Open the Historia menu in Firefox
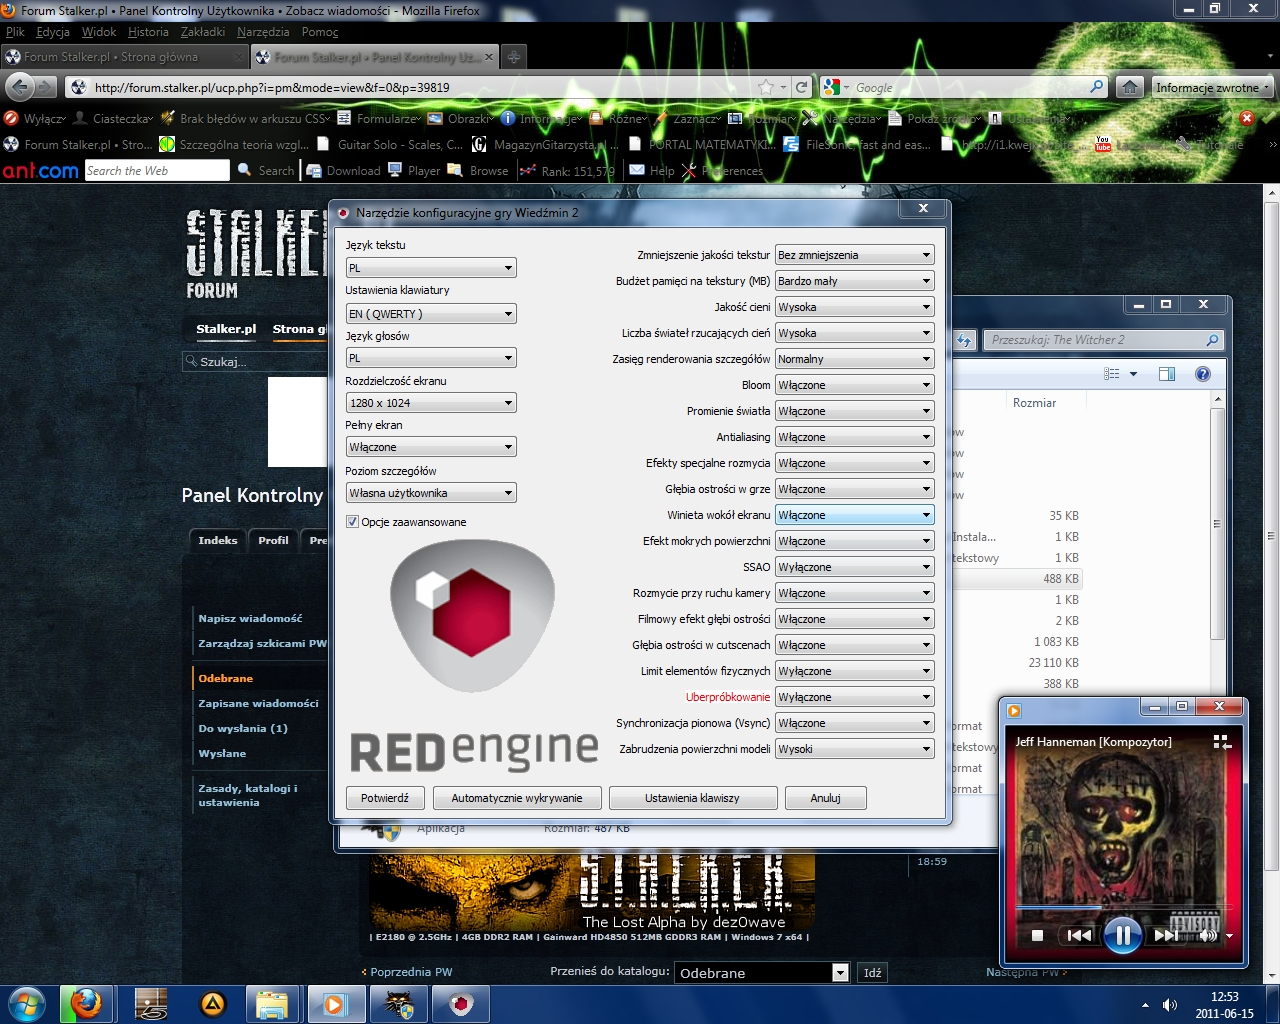 147,32
